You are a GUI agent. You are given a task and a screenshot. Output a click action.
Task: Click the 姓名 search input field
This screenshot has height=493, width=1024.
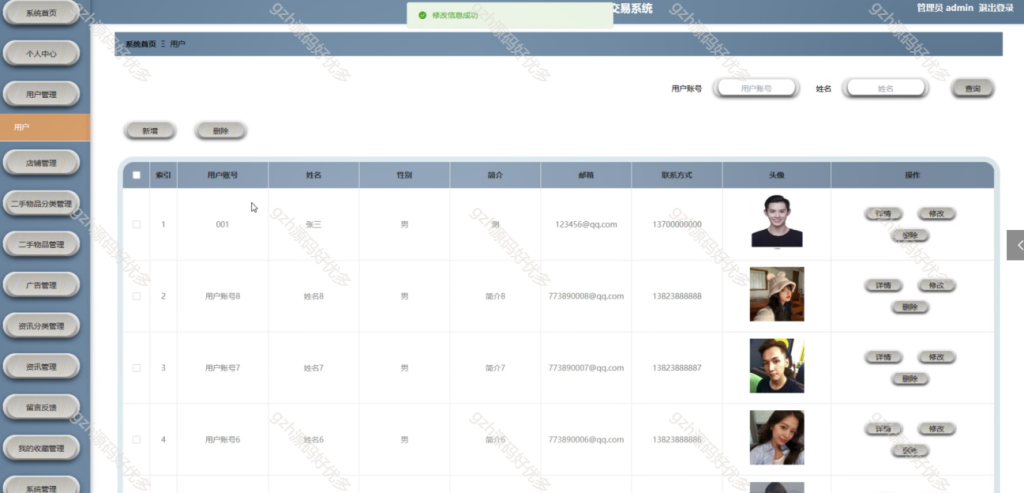(885, 88)
